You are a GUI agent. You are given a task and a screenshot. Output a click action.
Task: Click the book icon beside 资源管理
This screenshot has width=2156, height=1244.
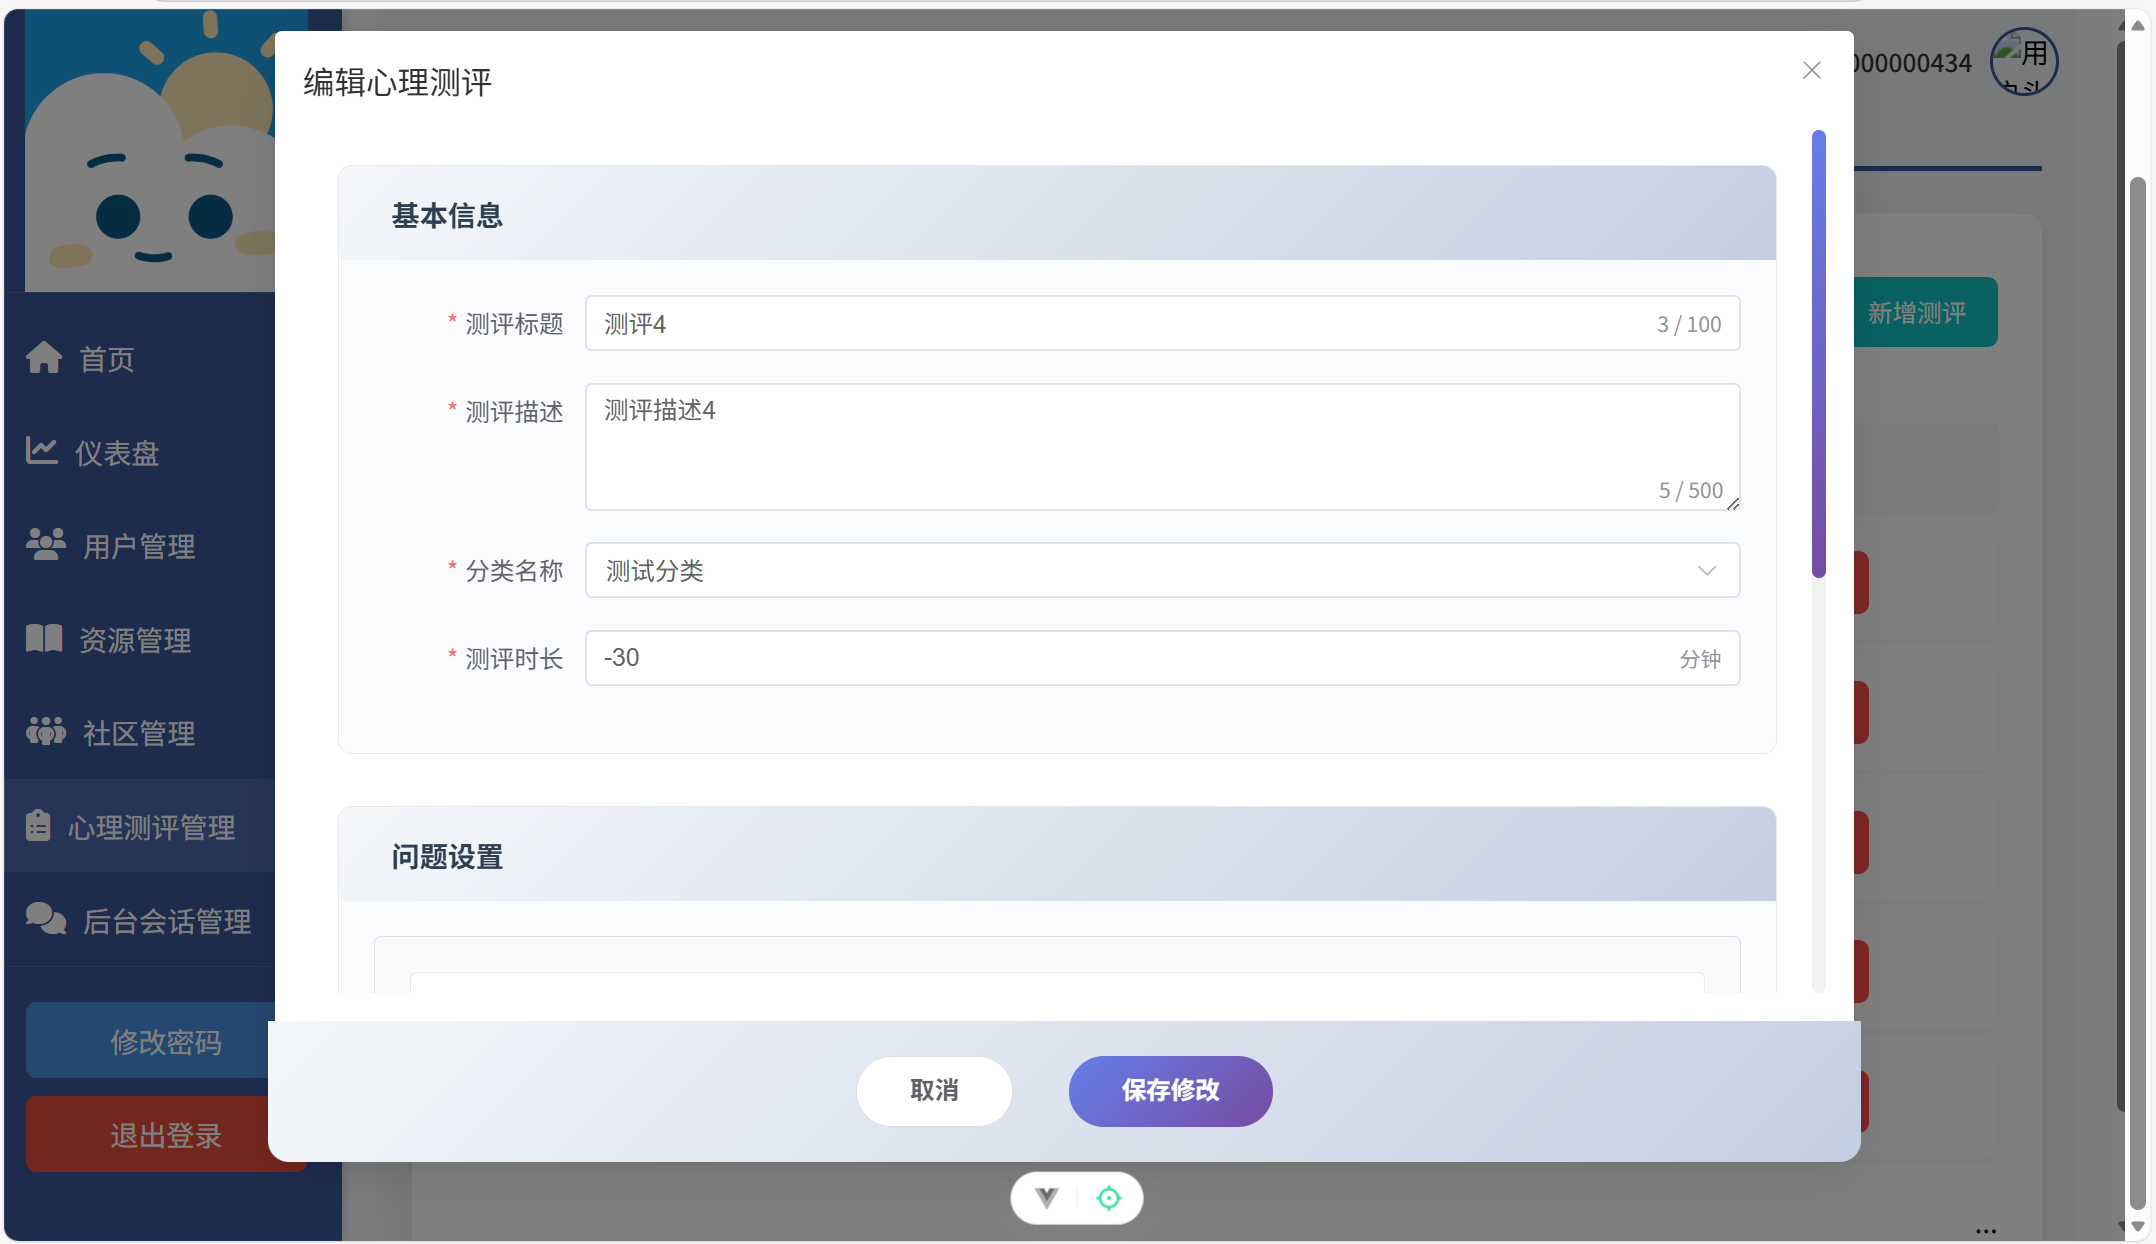click(44, 638)
